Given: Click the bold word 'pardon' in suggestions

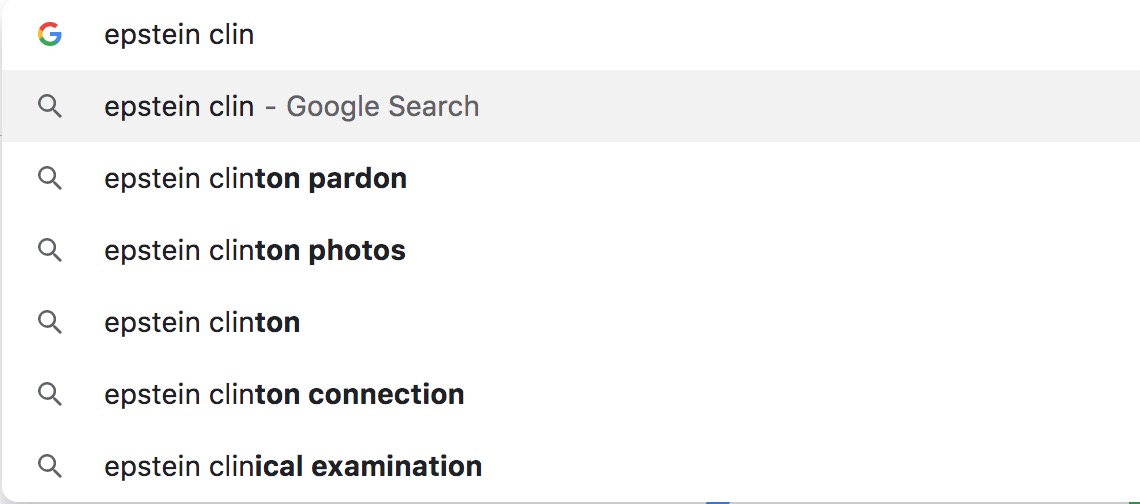Looking at the screenshot, I should pos(357,179).
